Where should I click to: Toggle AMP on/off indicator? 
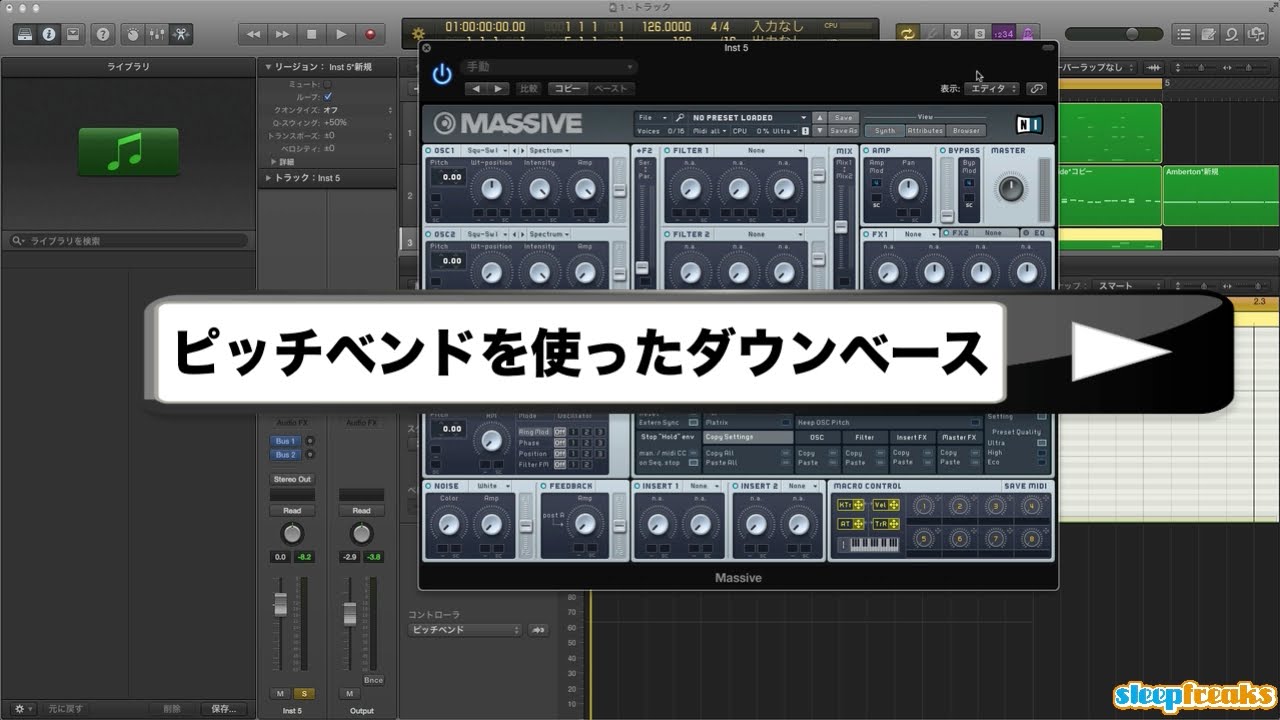coord(867,150)
